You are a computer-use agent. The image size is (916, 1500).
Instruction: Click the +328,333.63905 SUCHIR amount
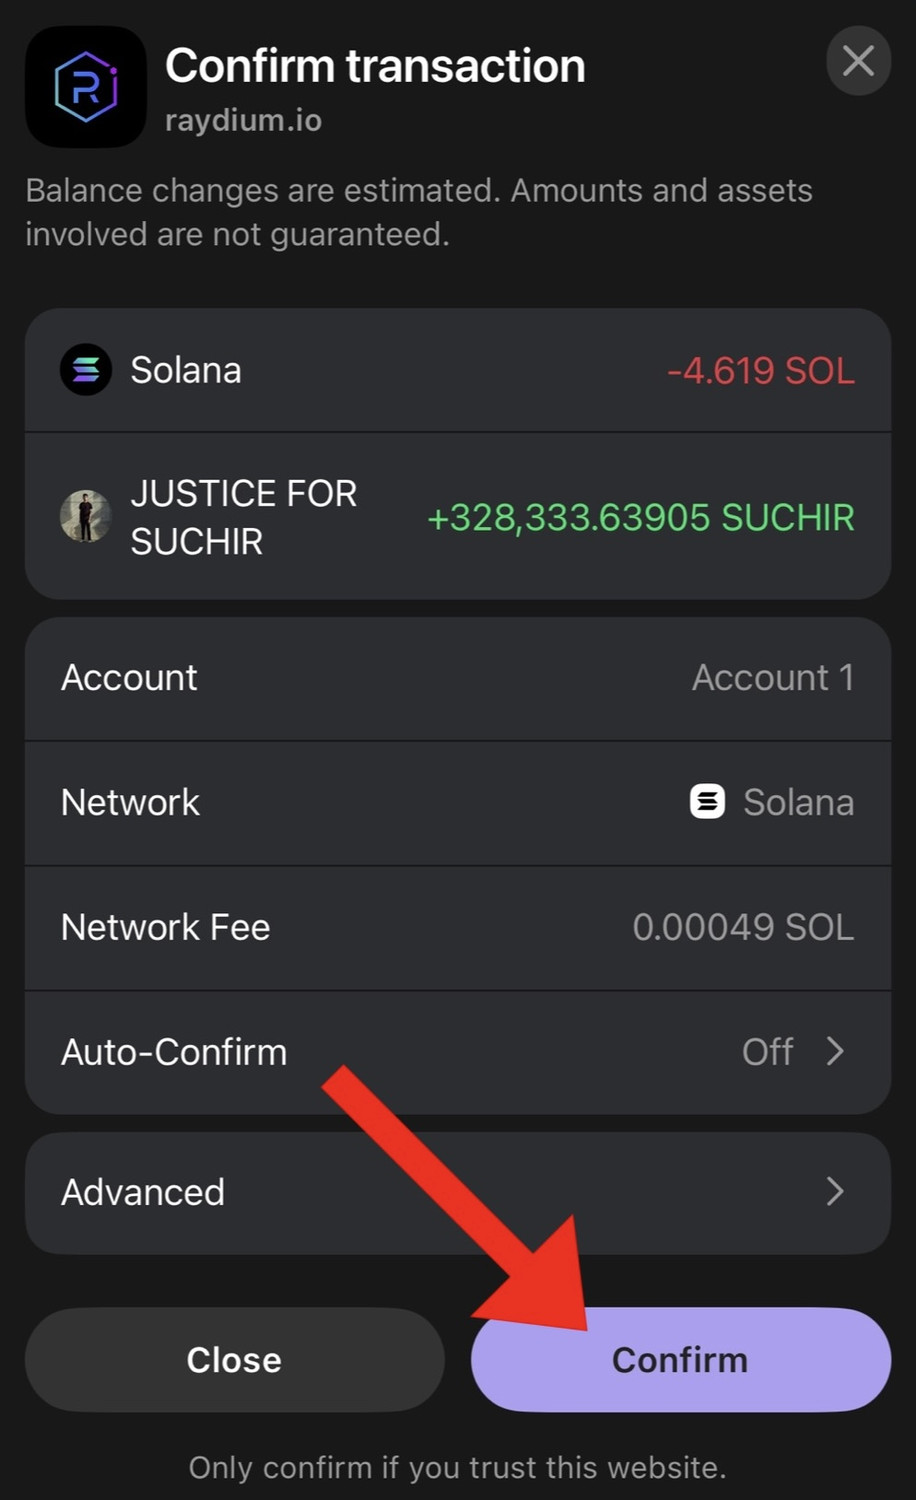tap(640, 518)
